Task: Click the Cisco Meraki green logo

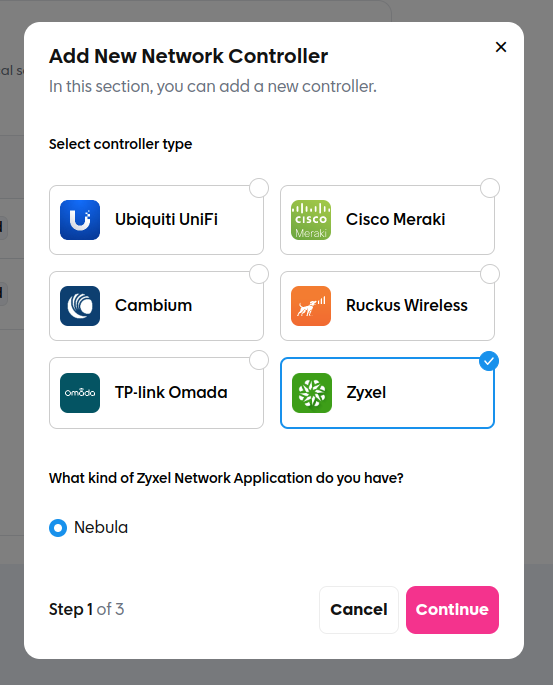Action: [311, 220]
